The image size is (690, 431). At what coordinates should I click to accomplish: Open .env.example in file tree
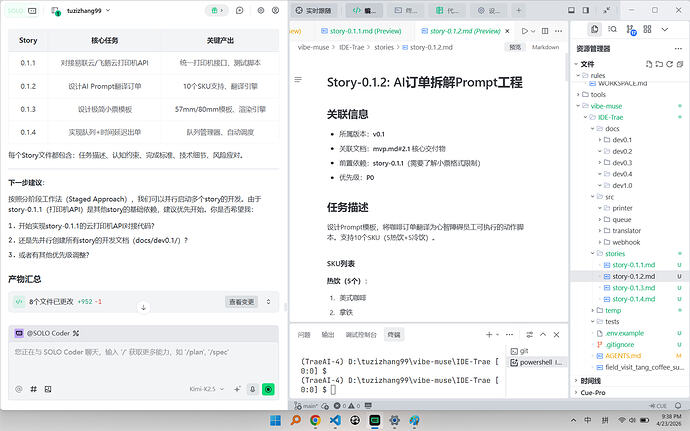624,333
